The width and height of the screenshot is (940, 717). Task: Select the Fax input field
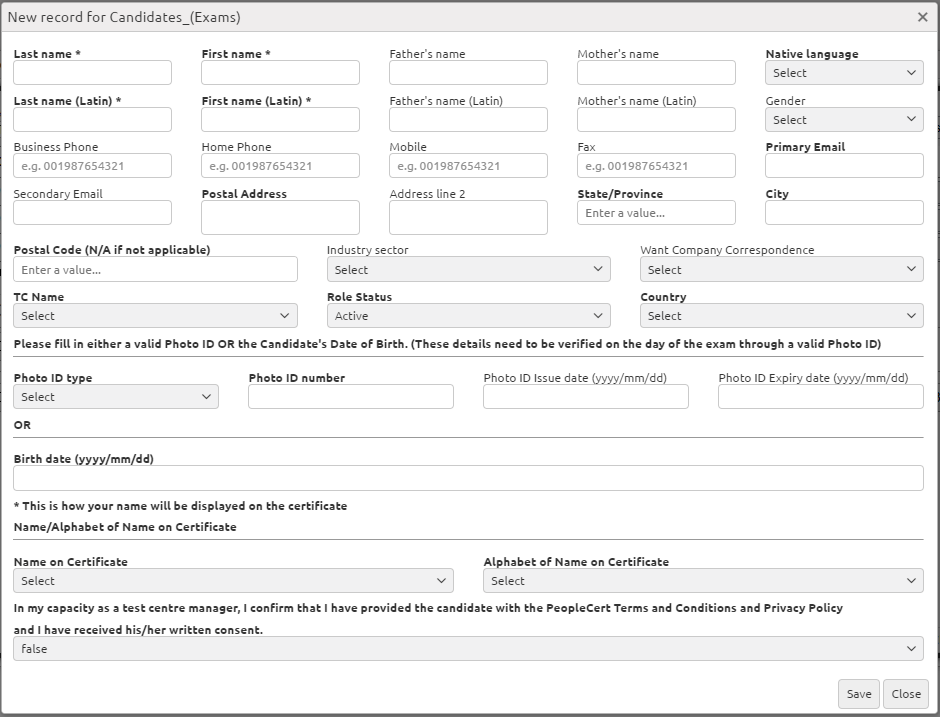(656, 165)
